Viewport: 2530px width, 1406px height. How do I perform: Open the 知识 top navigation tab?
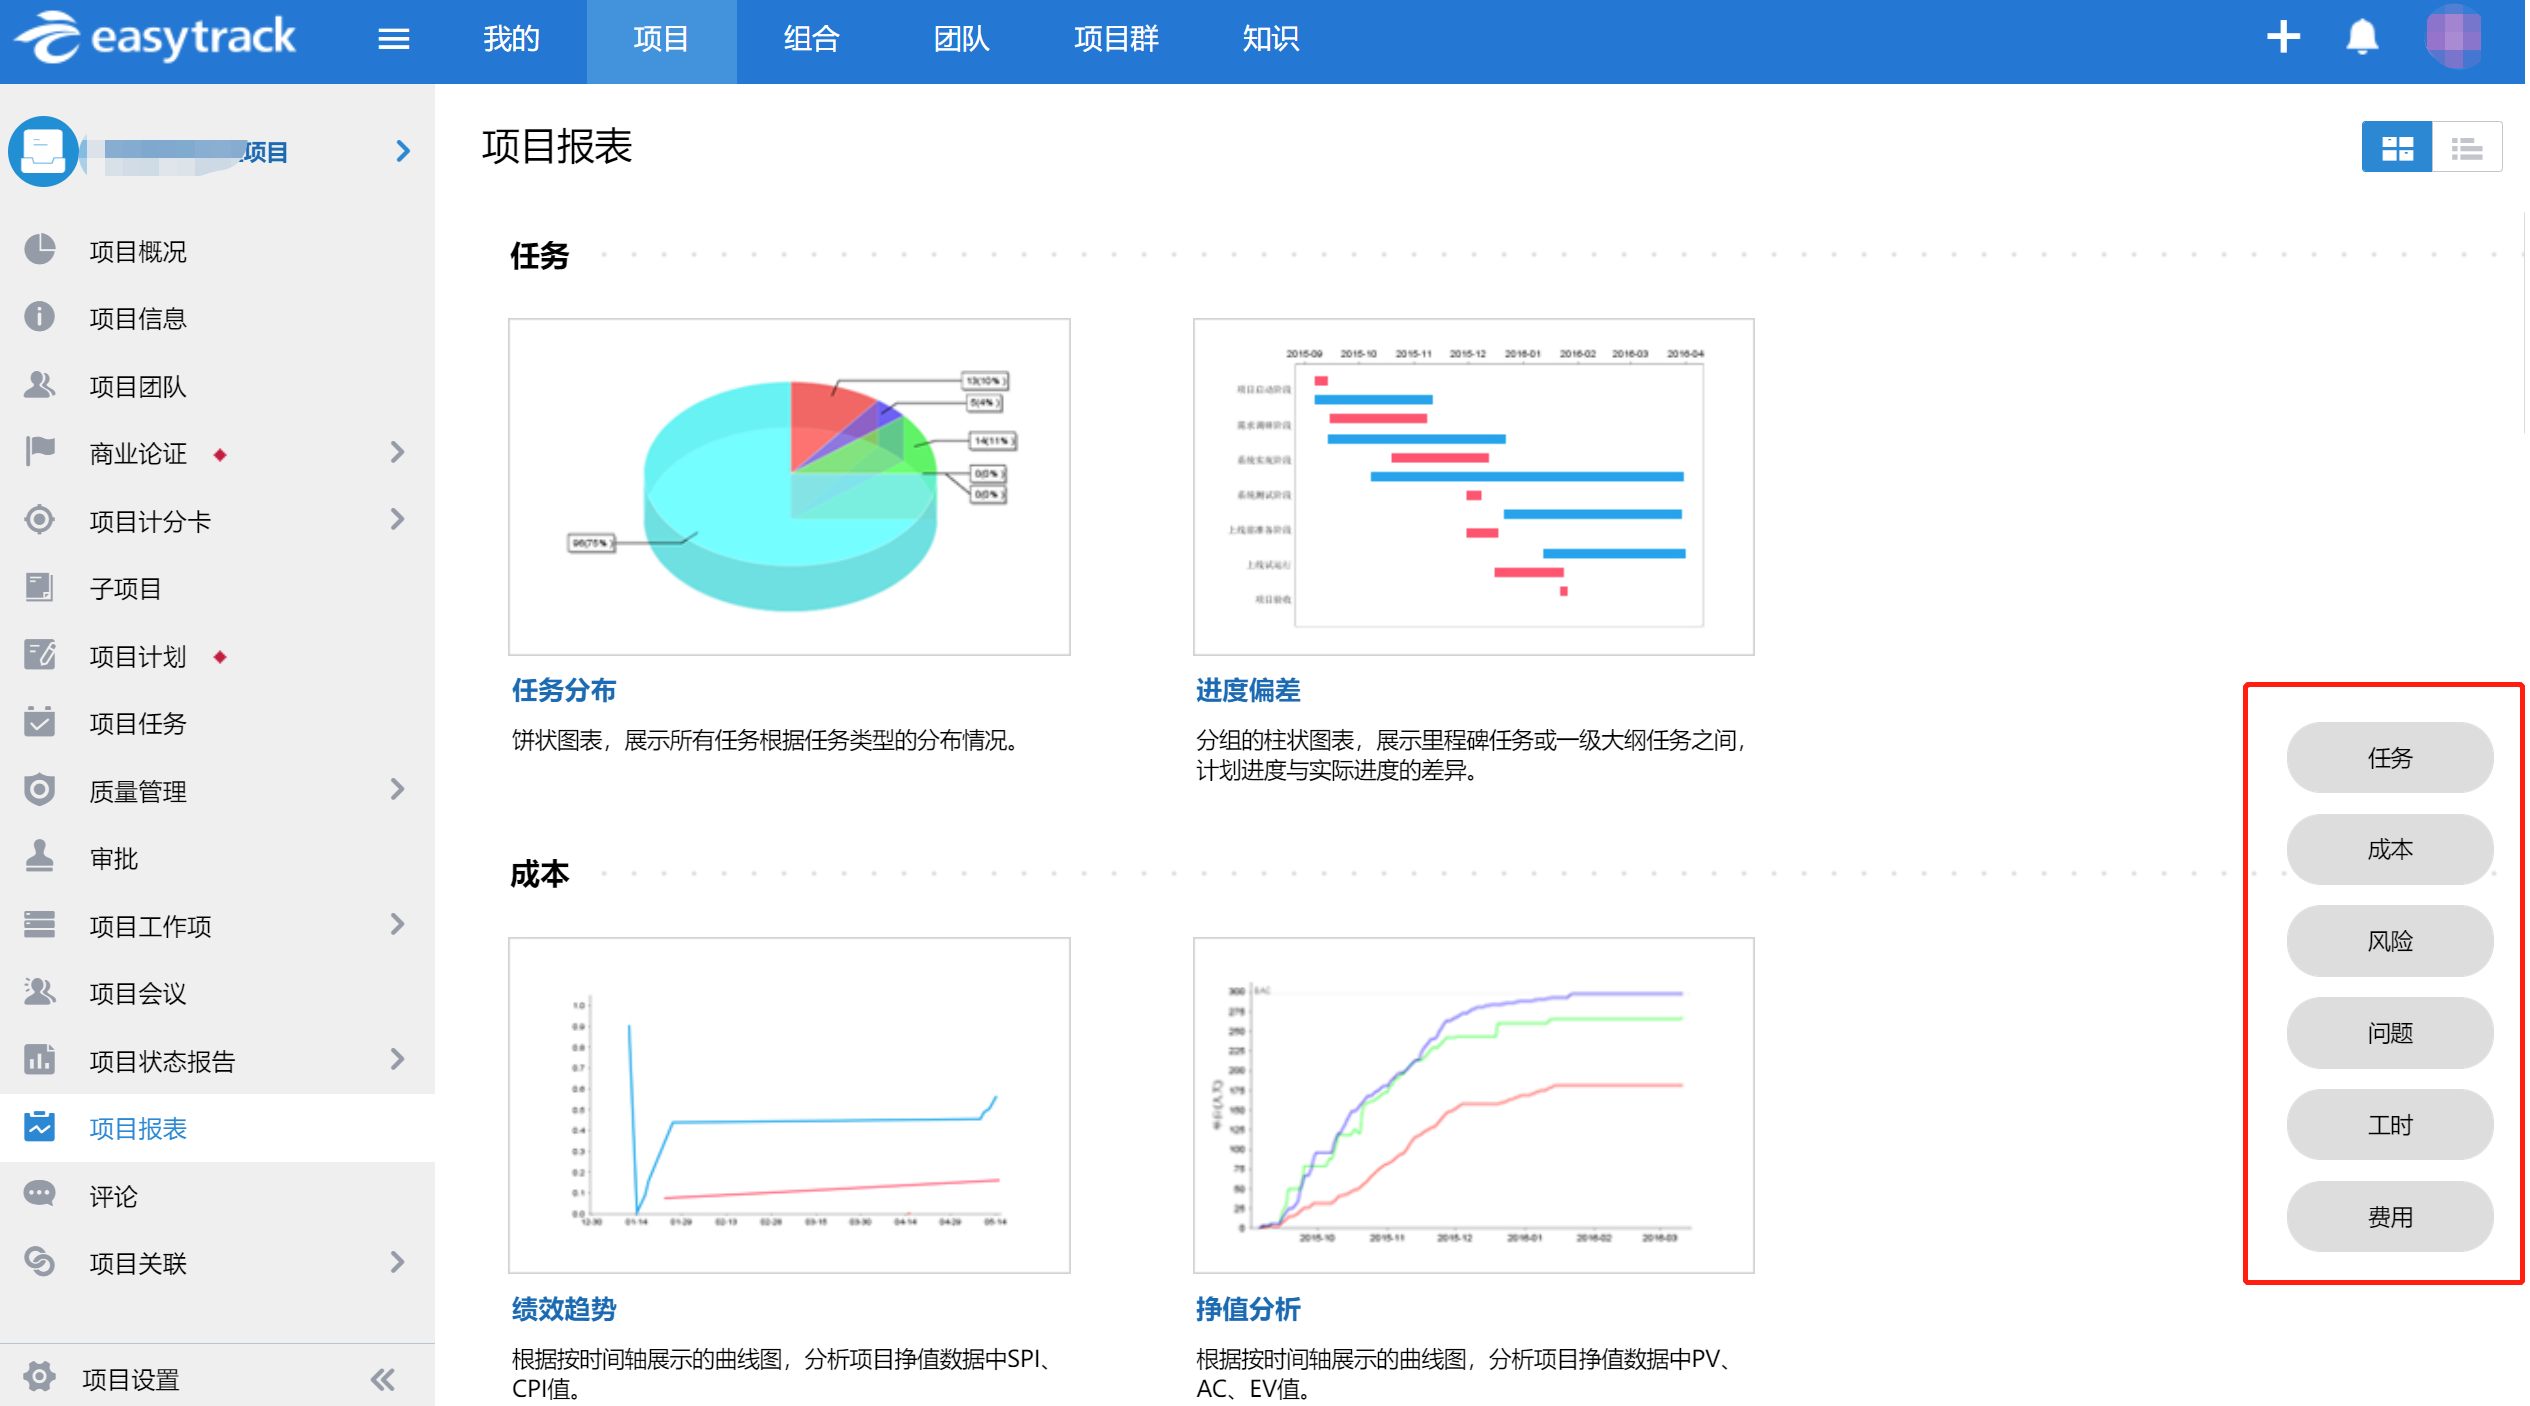pos(1269,39)
